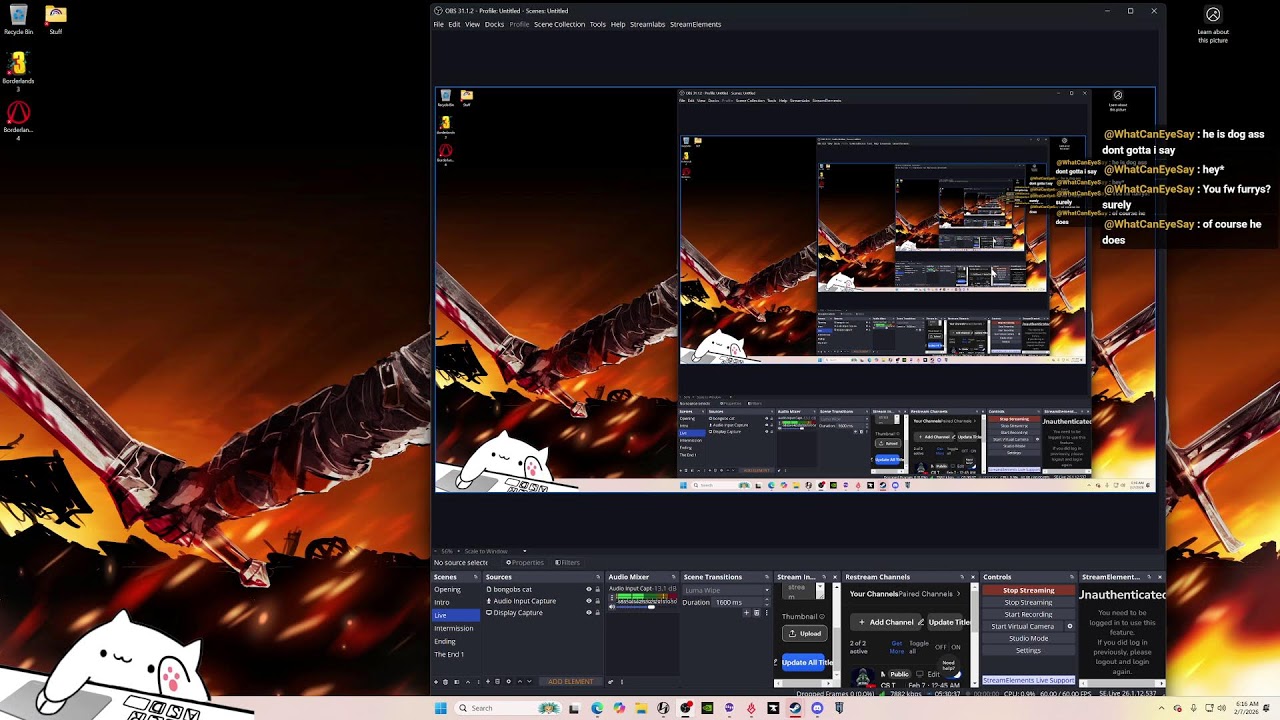Adjust transition Duration with its stepper arrows
This screenshot has width=1280, height=720.
766,602
